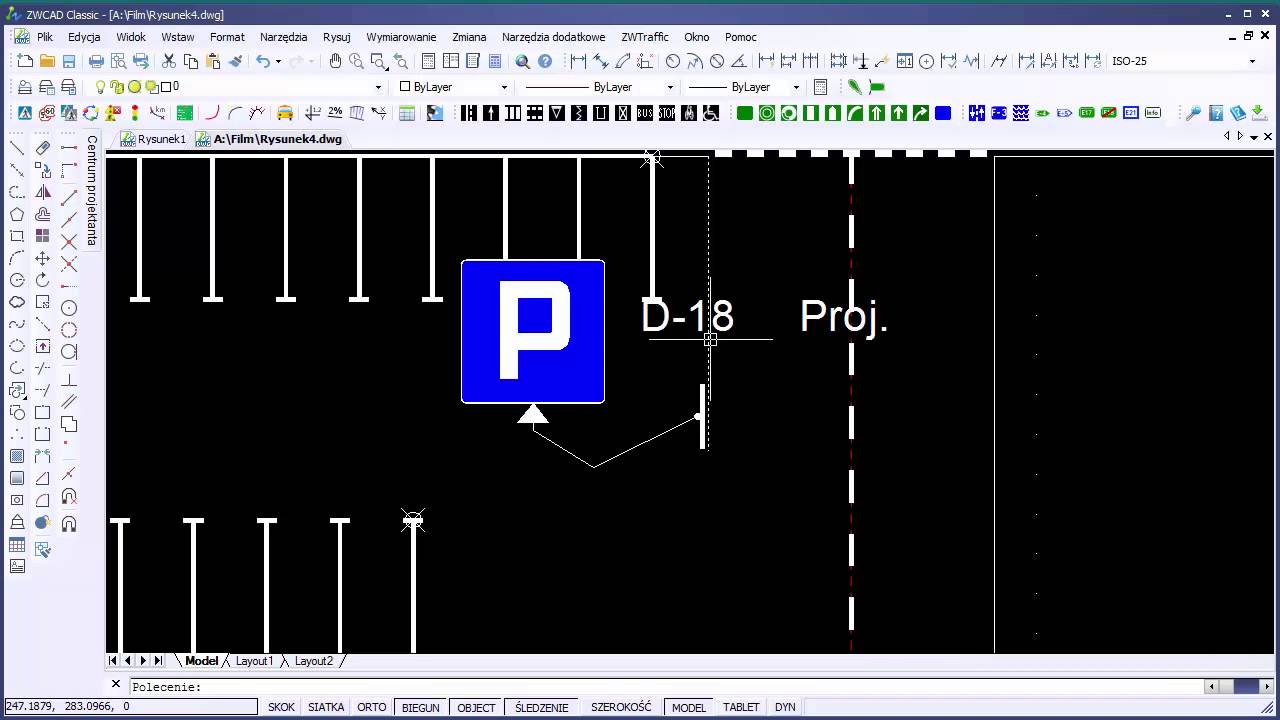
Task: Open the Wymiarowanie menu
Action: click(x=401, y=37)
